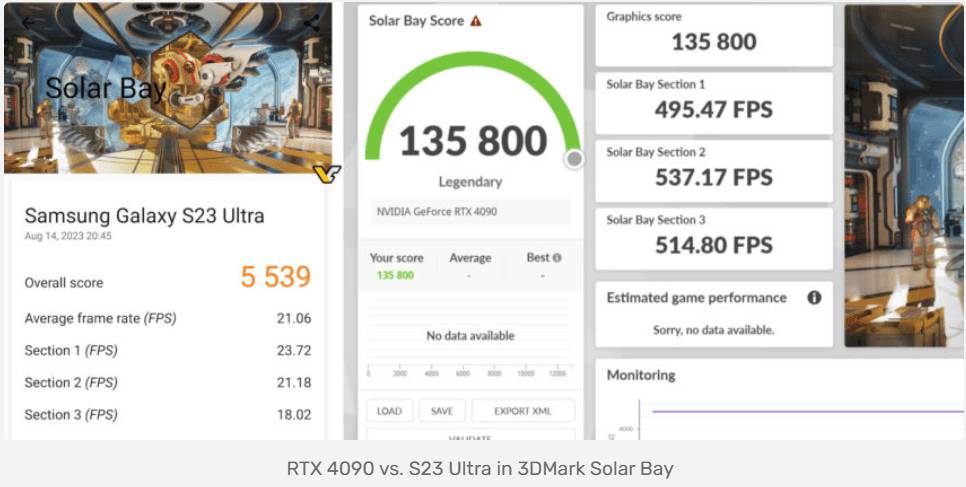The height and width of the screenshot is (487, 966).
Task: Click the Graphics score card
Action: click(x=714, y=34)
